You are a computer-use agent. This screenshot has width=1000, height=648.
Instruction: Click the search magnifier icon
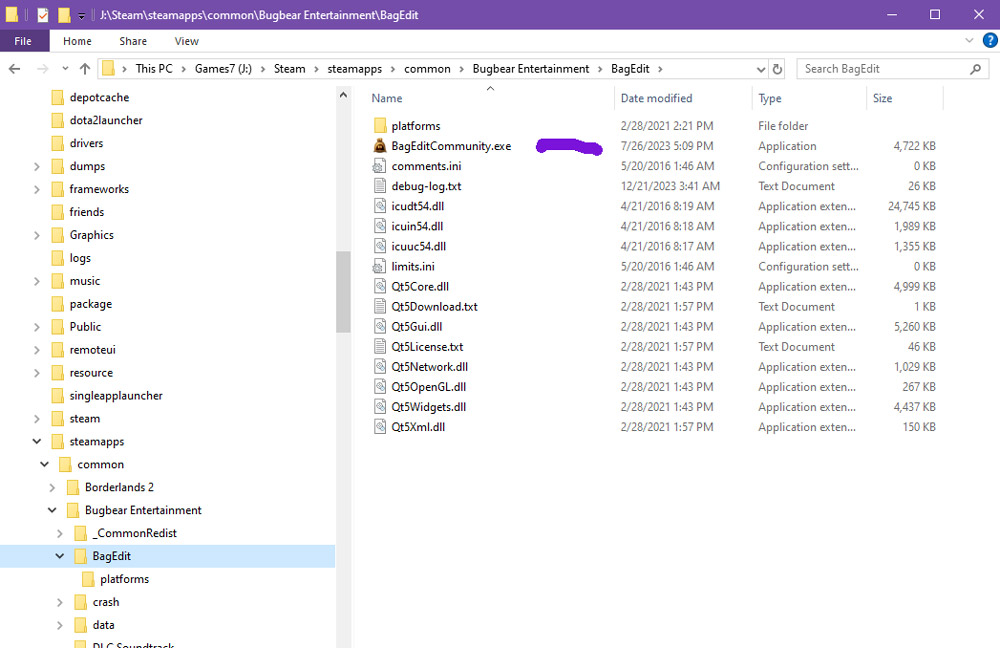976,69
